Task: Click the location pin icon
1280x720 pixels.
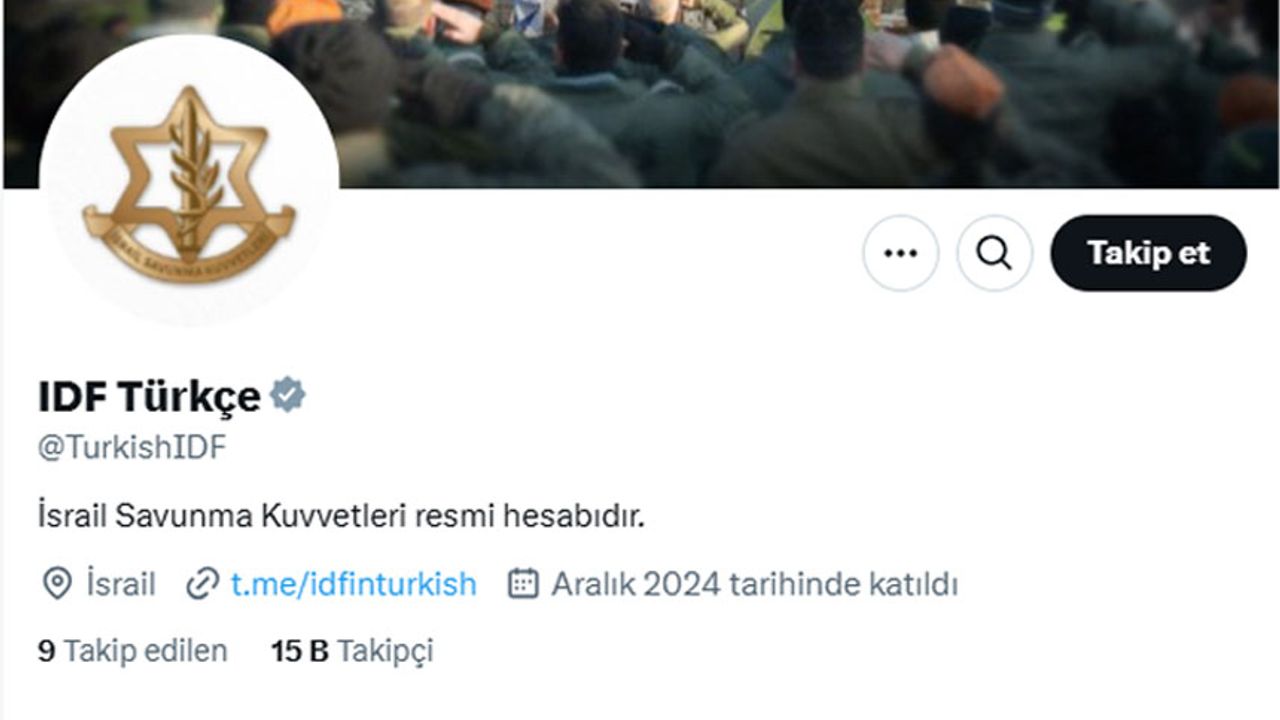Action: tap(57, 584)
